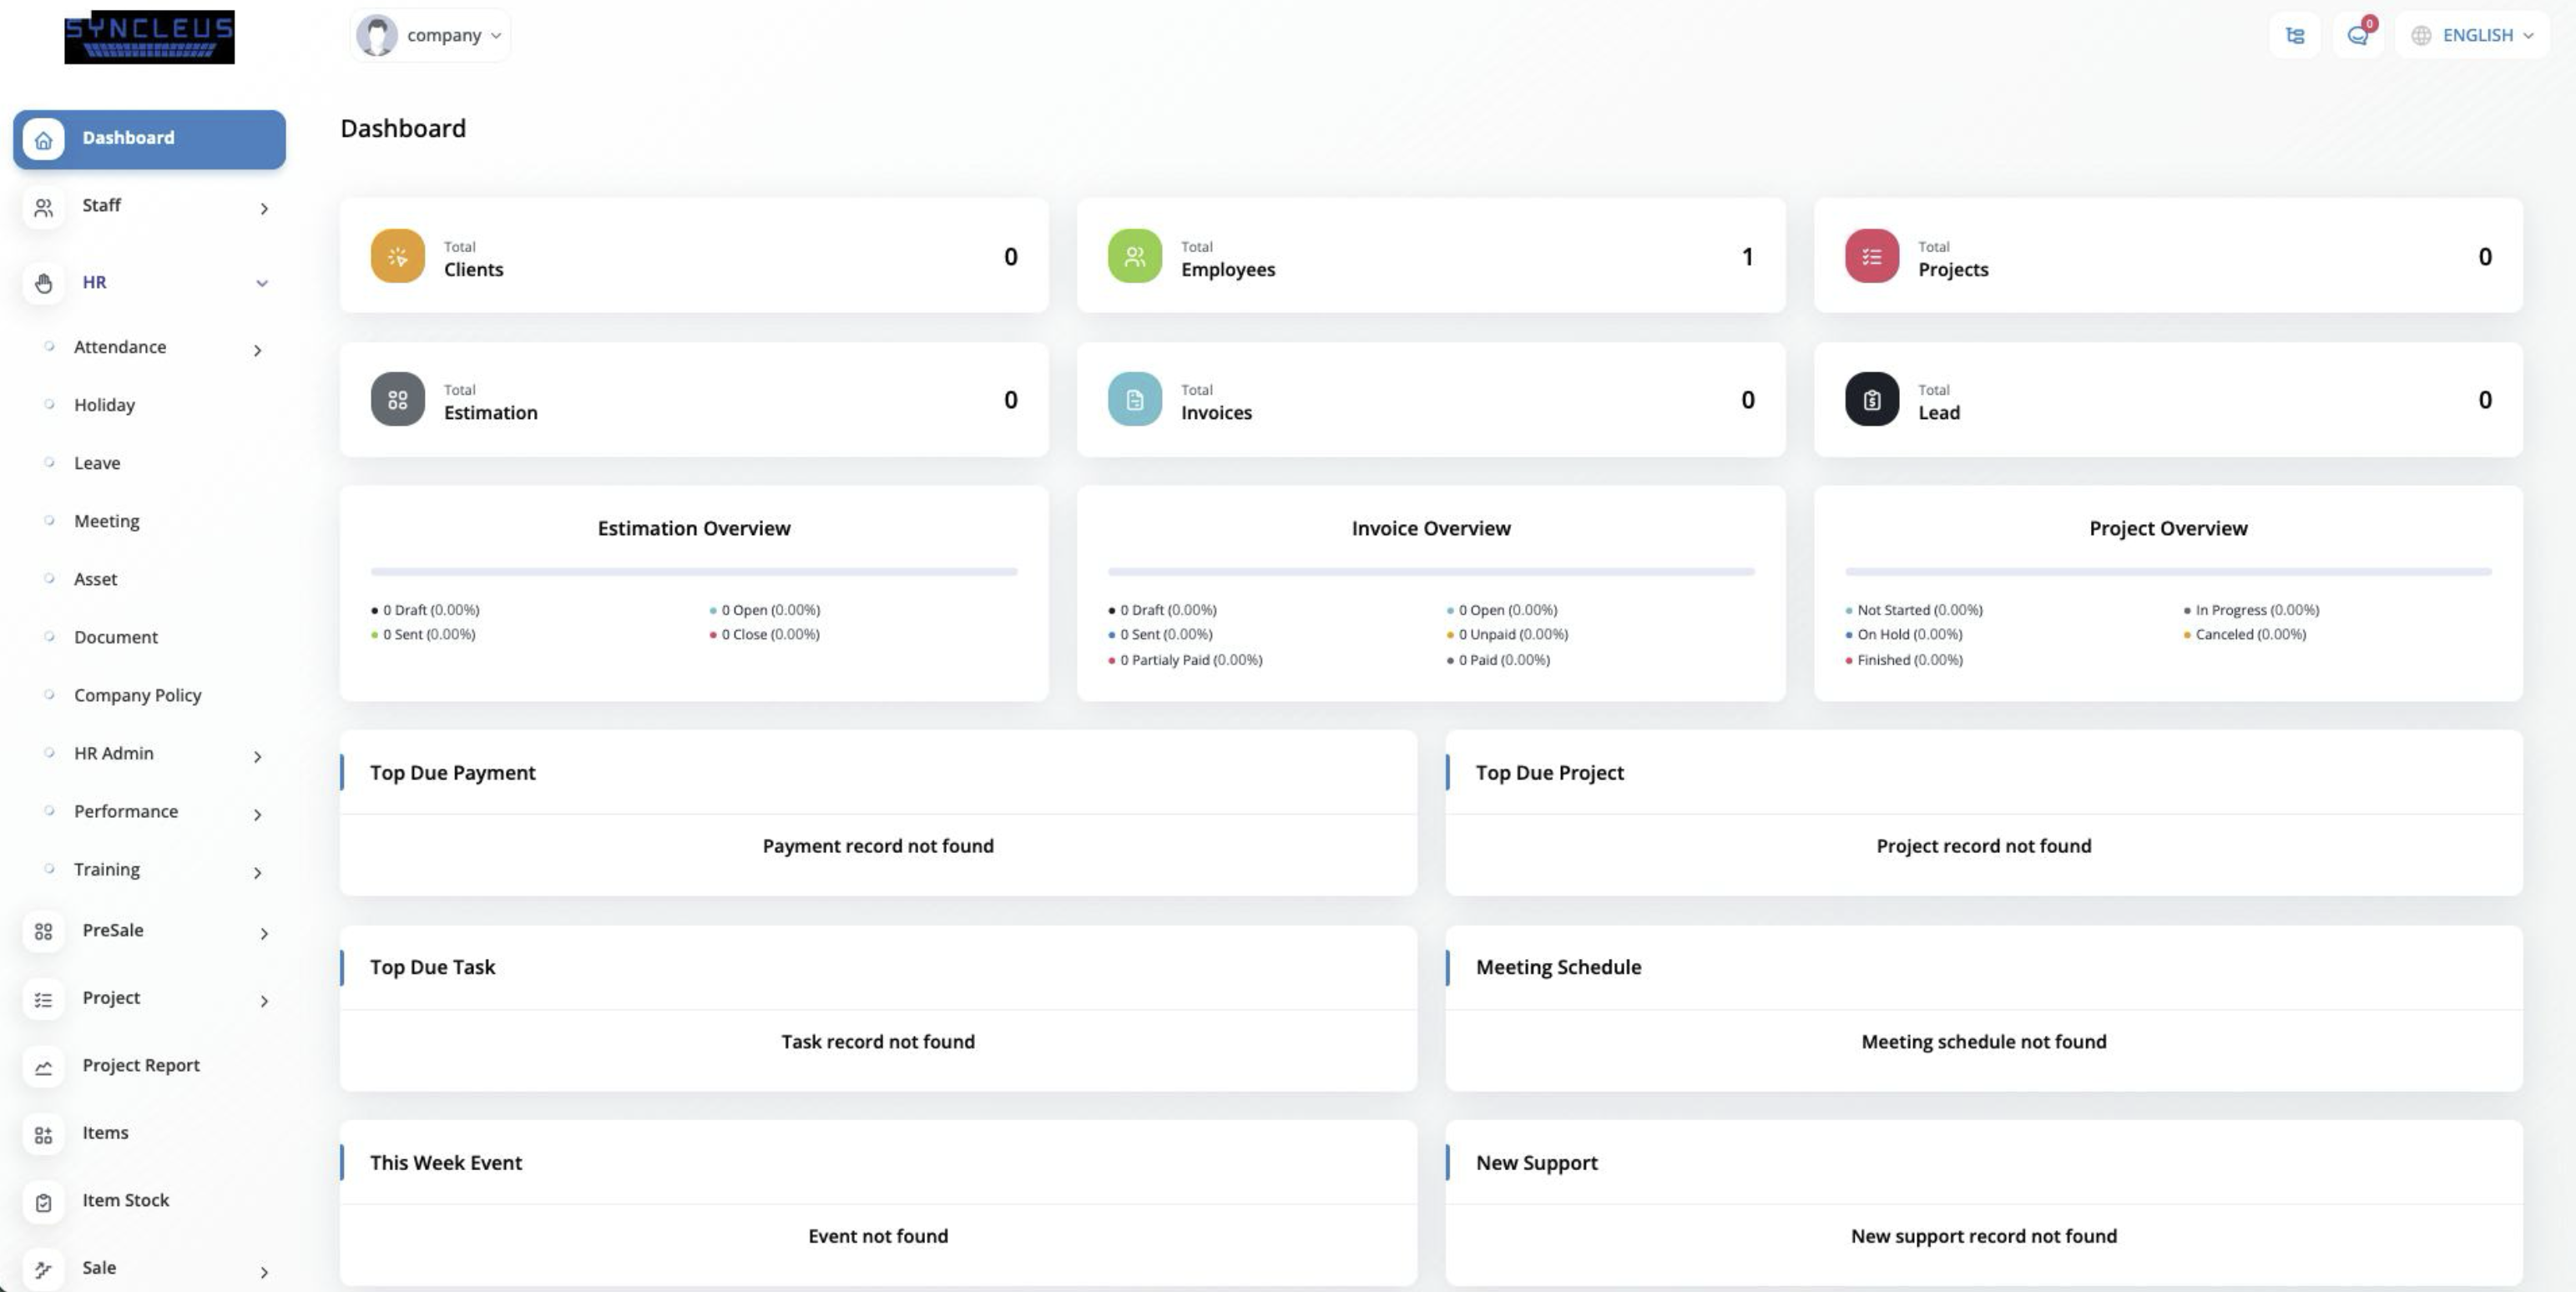Viewport: 2576px width, 1292px height.
Task: Open the Items menu entry
Action: (x=105, y=1133)
